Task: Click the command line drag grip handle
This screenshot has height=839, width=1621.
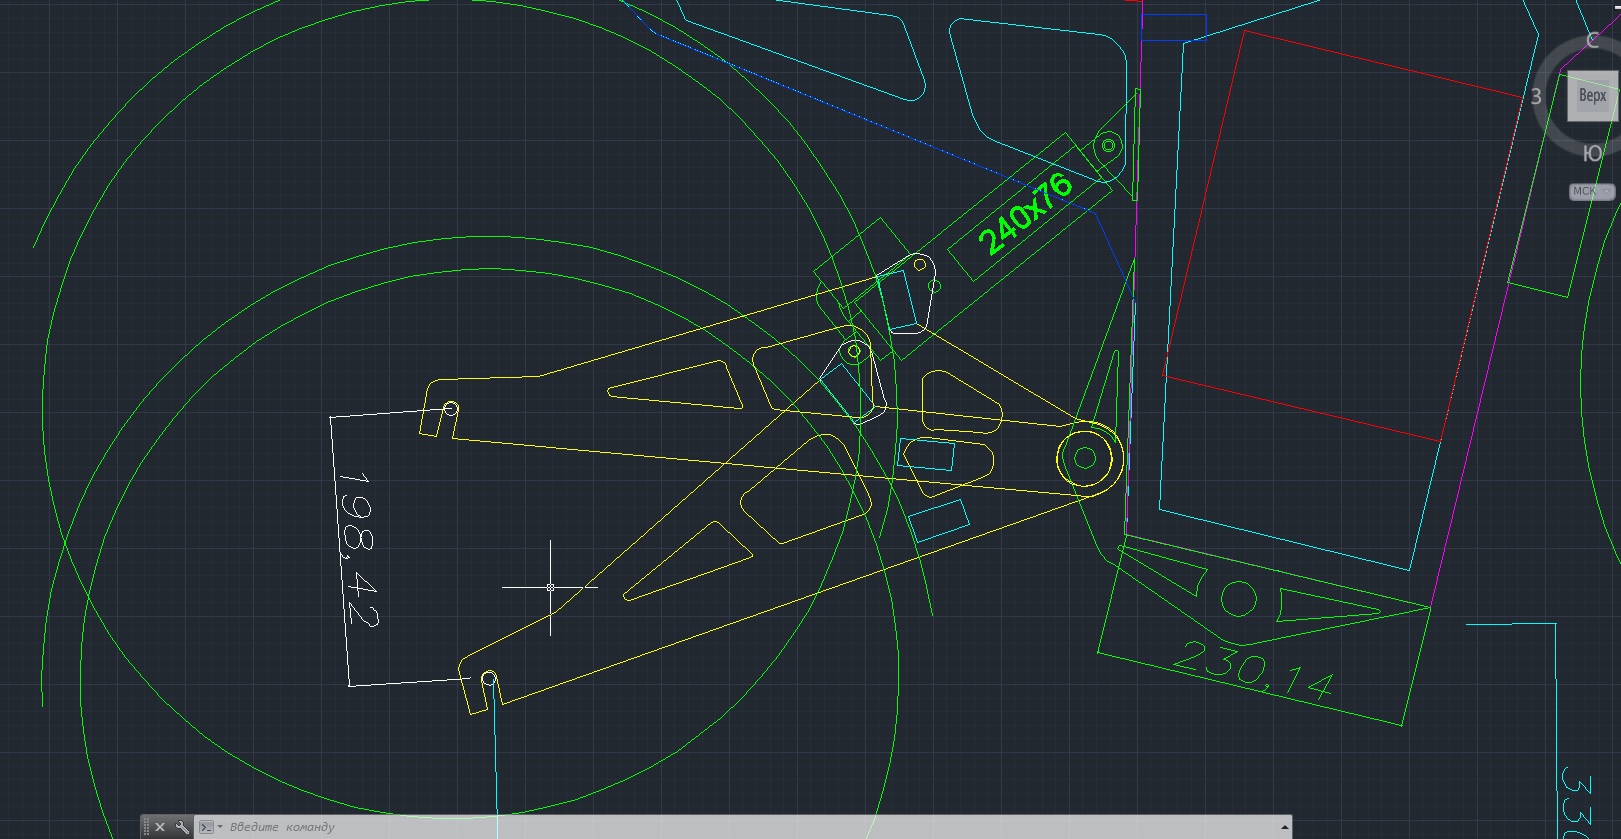Action: click(146, 827)
